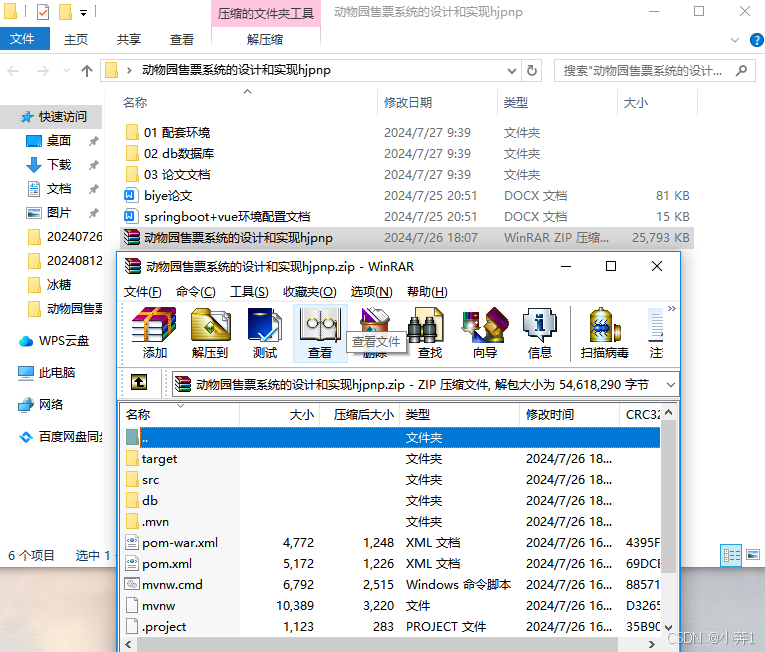The height and width of the screenshot is (652, 765).
Task: Sort WinRAR list by 修改时间 column
Action: (569, 415)
